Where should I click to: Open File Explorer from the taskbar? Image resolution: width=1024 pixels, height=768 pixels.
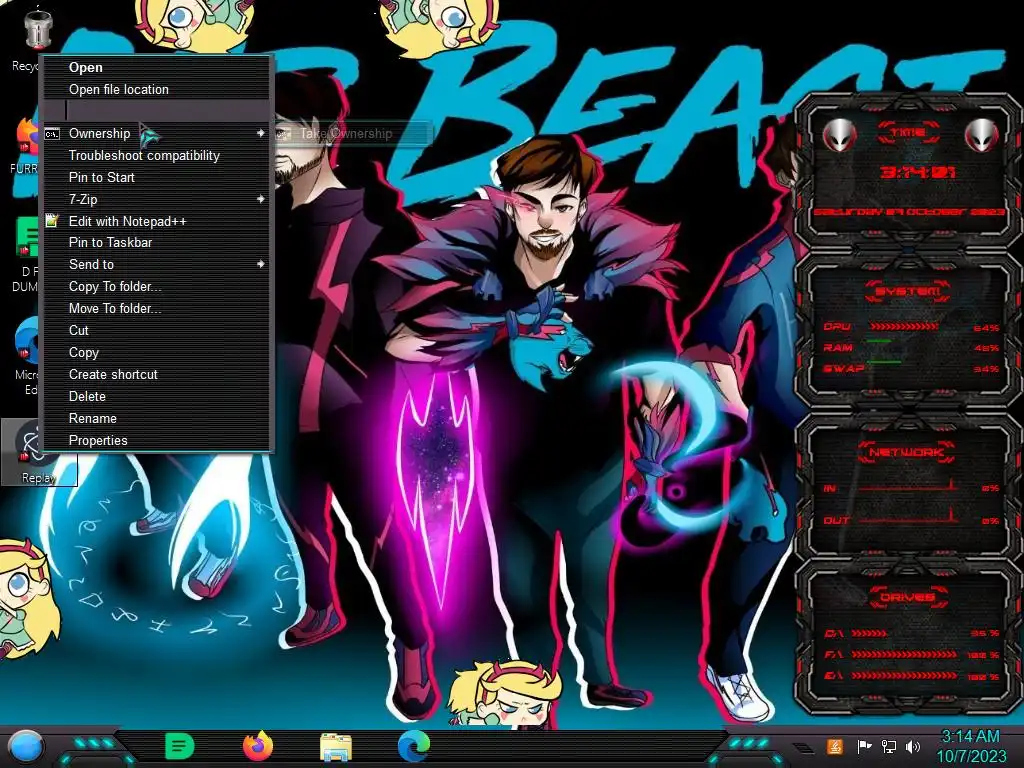tap(336, 746)
